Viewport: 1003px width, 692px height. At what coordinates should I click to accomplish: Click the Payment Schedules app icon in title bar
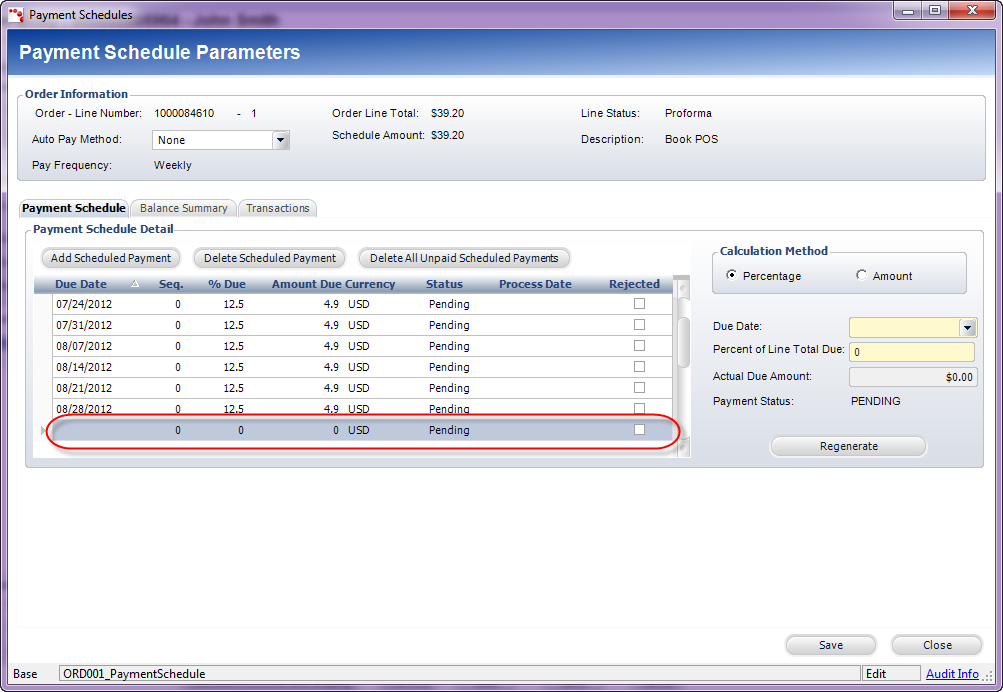click(x=16, y=15)
